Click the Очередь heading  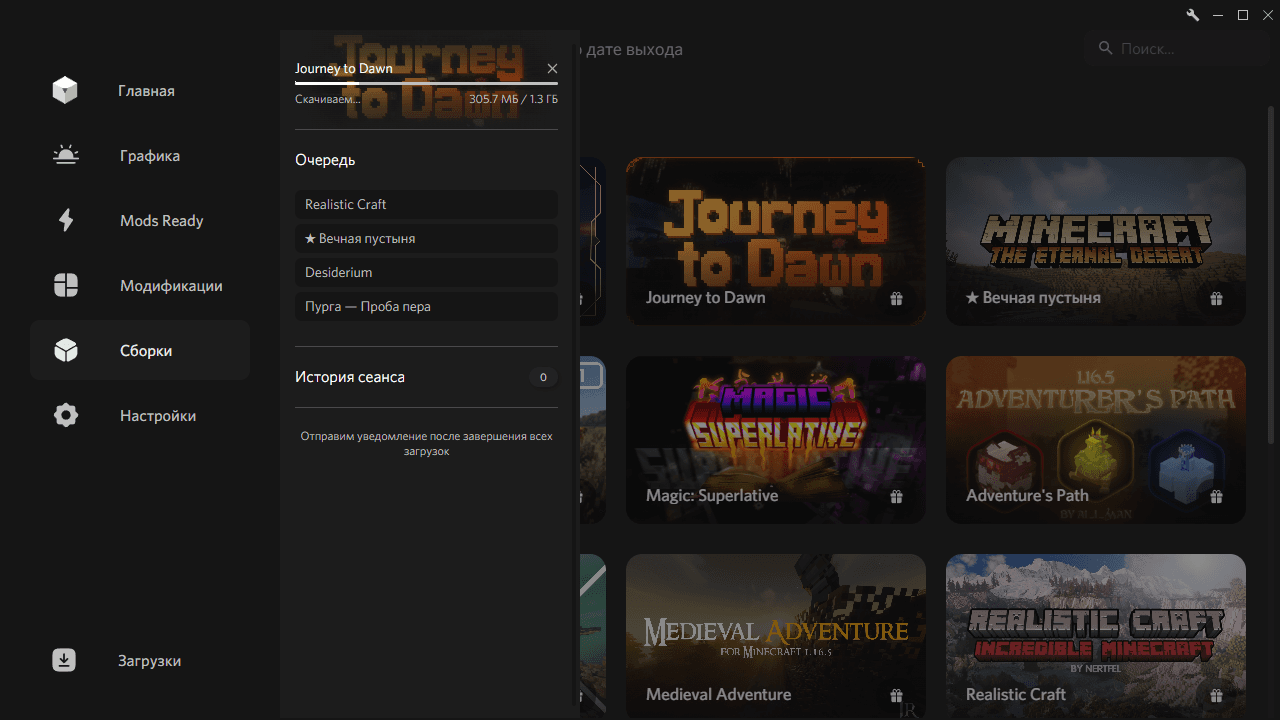point(325,160)
